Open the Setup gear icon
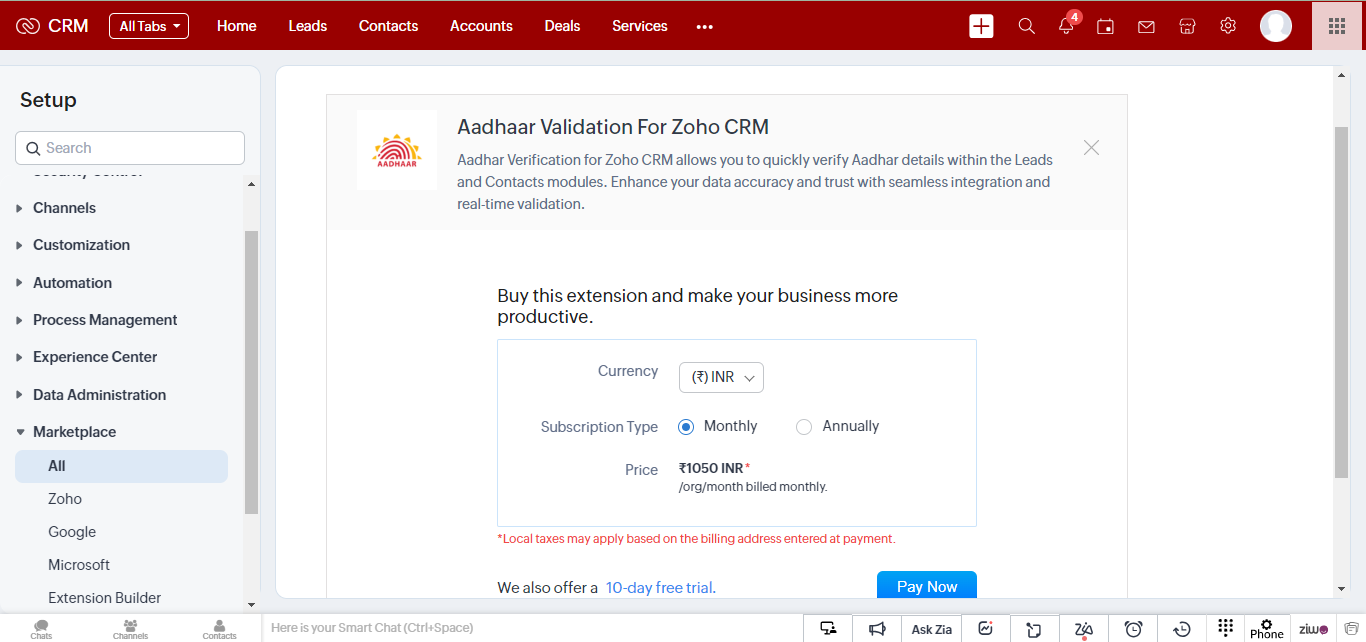The image size is (1366, 642). 1228,26
